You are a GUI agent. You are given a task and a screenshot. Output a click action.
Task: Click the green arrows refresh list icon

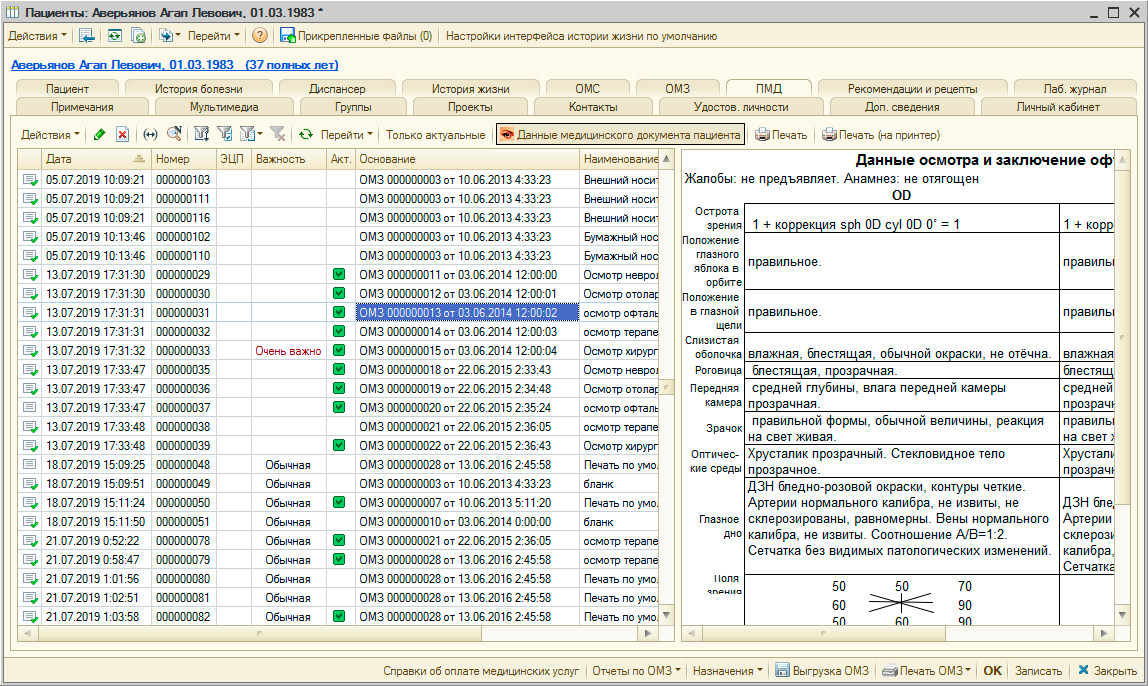click(x=306, y=134)
